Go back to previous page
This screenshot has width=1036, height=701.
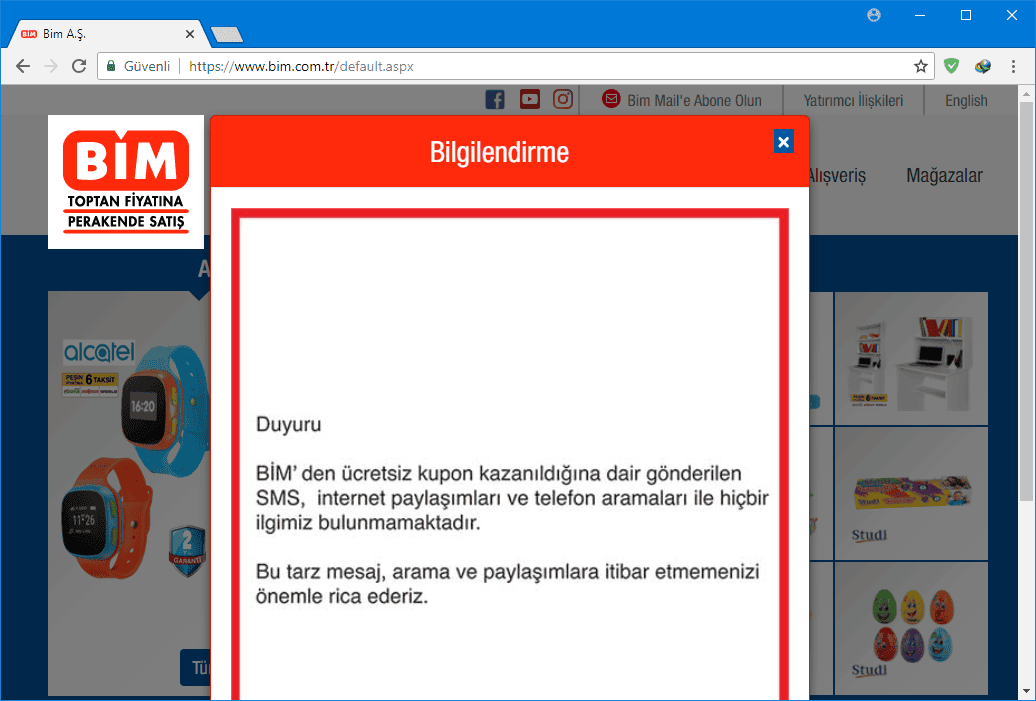point(23,66)
